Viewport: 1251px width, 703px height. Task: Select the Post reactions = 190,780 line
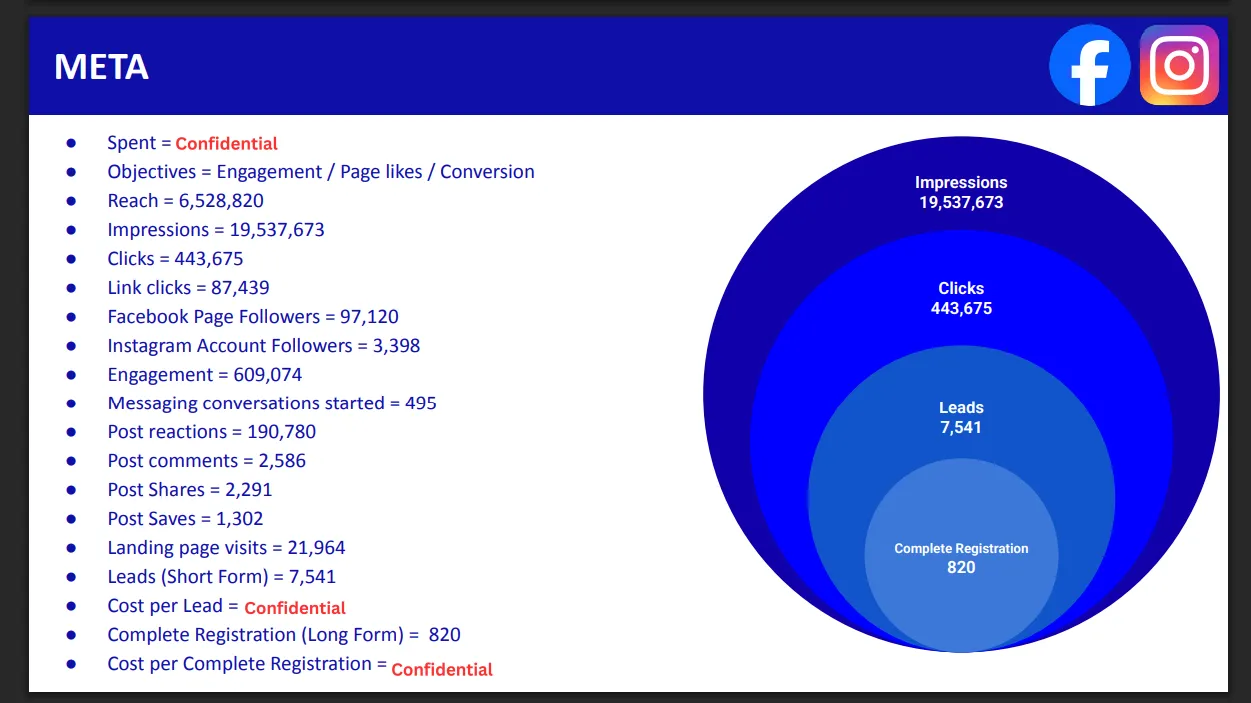[x=212, y=432]
